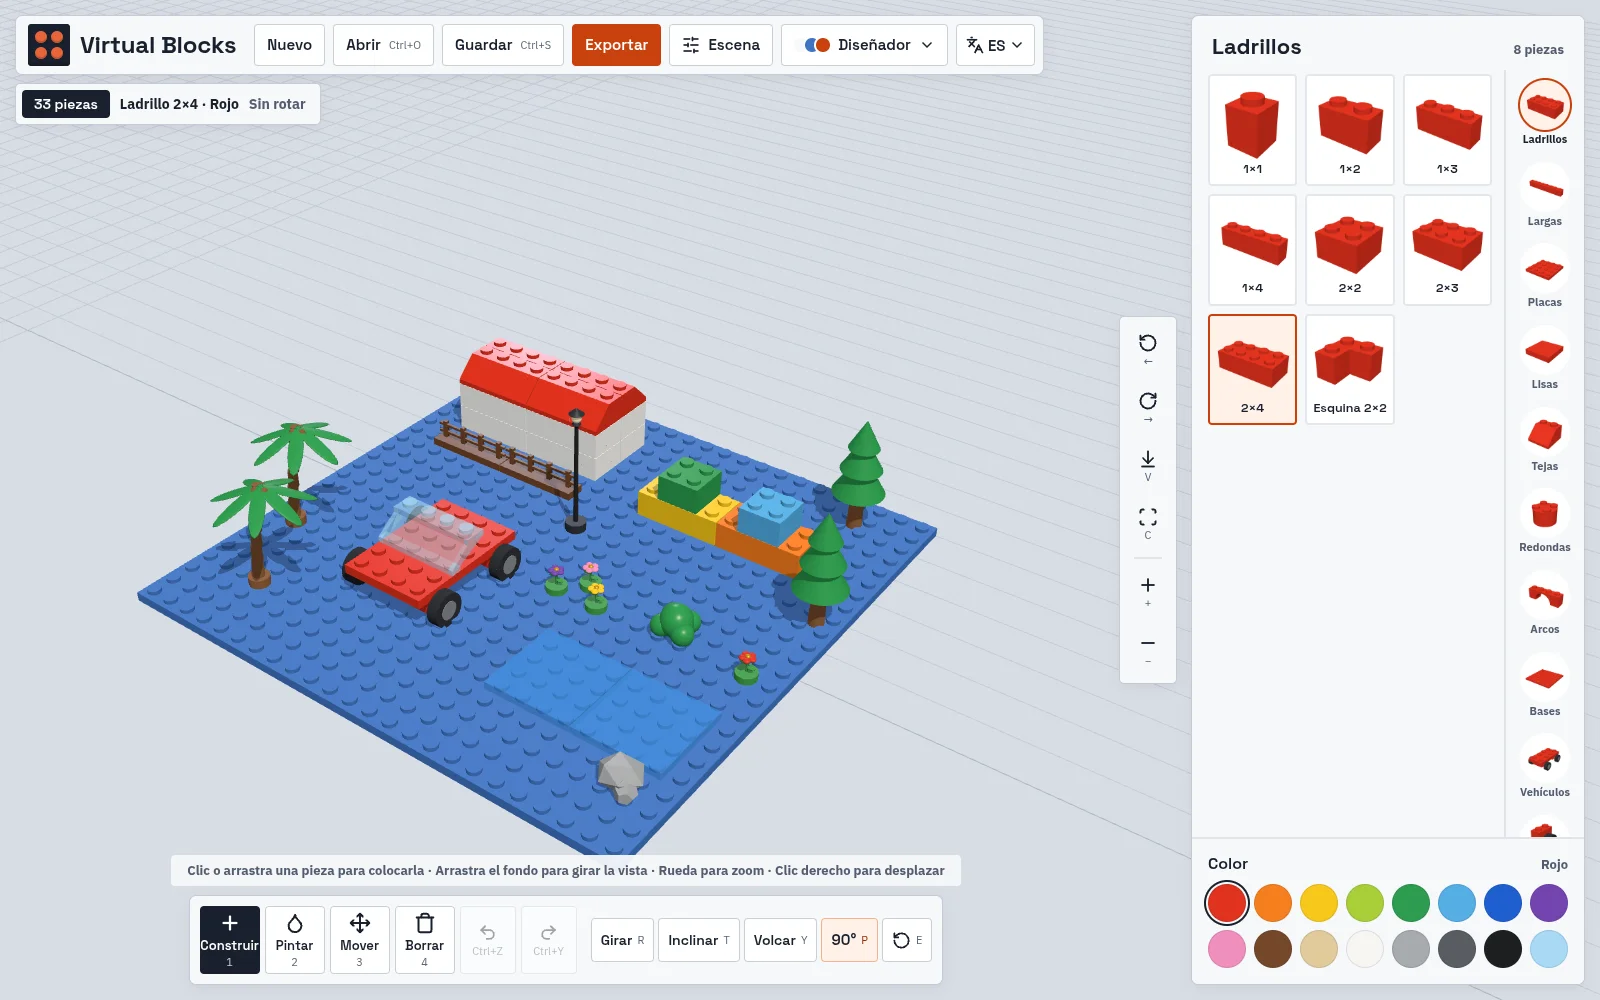Click the Guardar button
This screenshot has height=1000, width=1600.
pos(503,45)
